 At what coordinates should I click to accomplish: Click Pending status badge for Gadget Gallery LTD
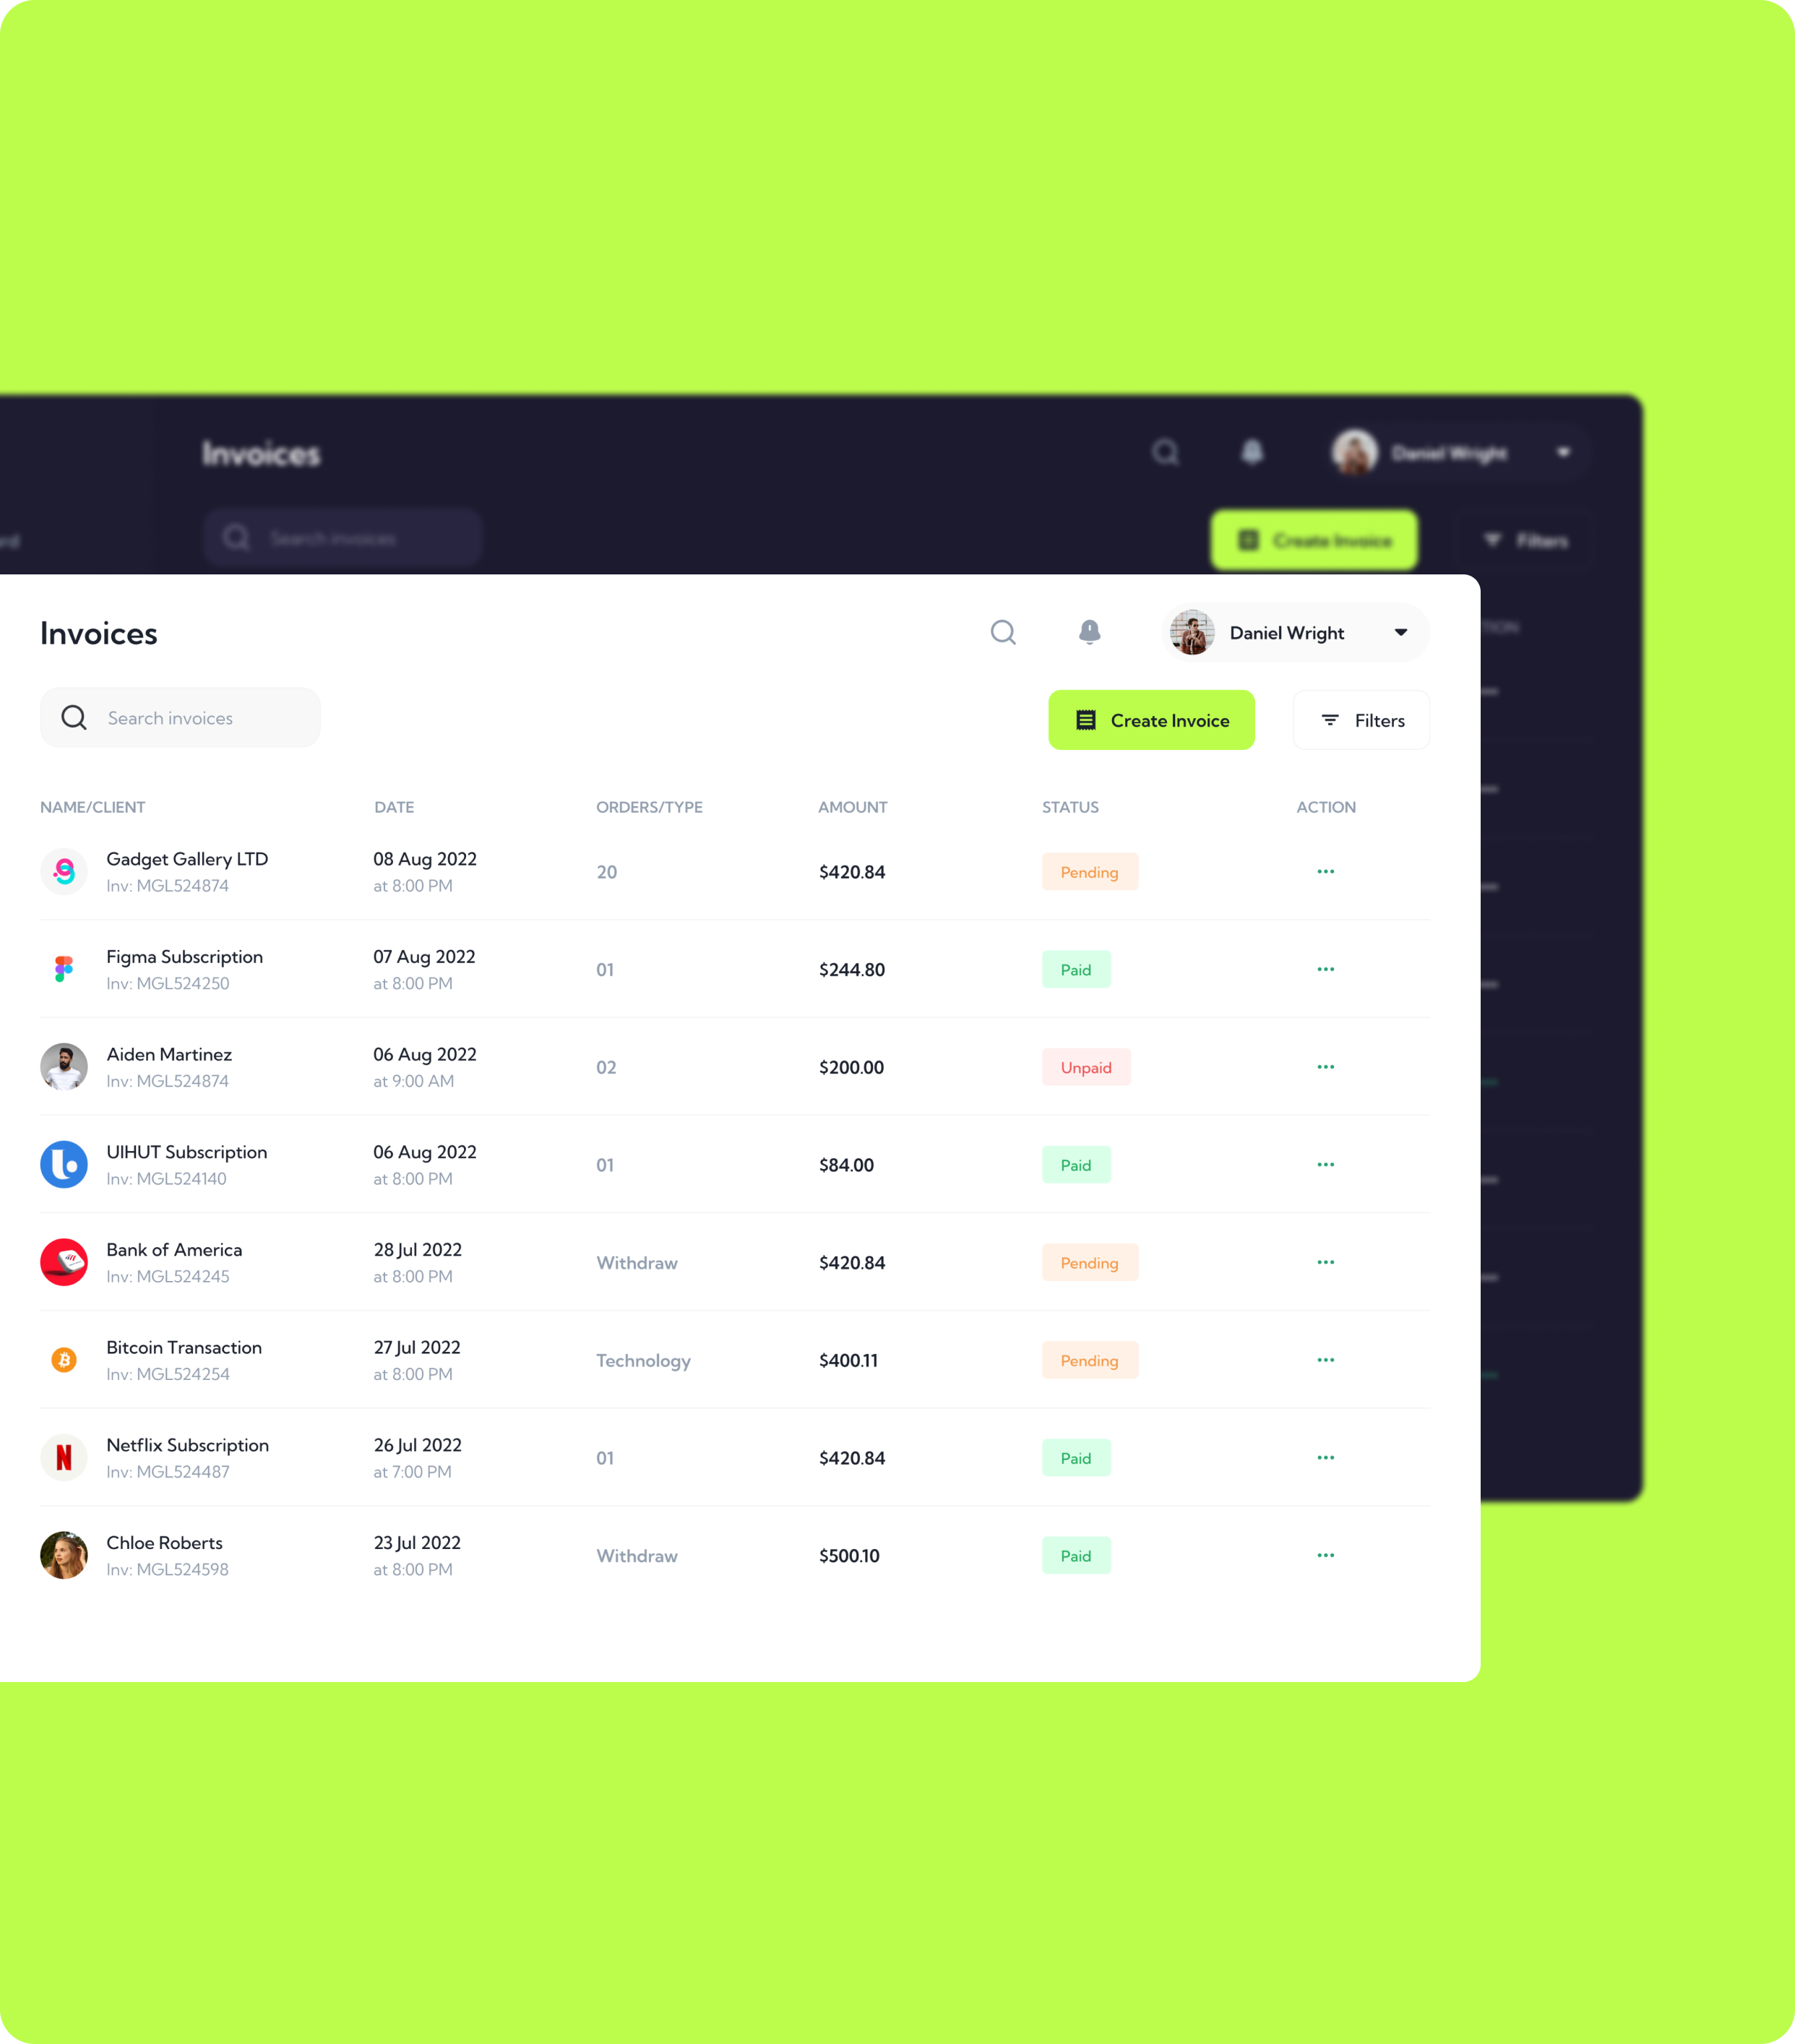point(1090,871)
